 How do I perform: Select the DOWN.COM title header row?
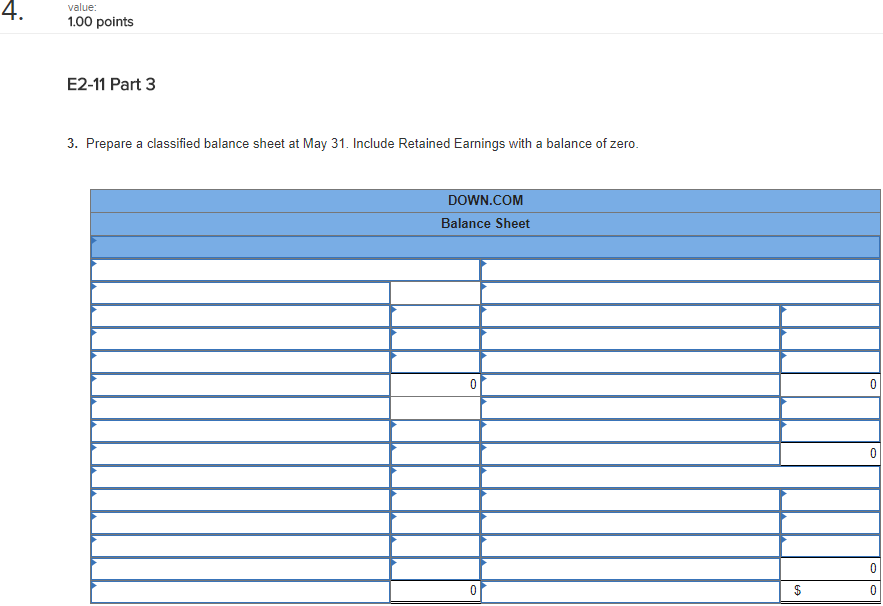[x=485, y=200]
